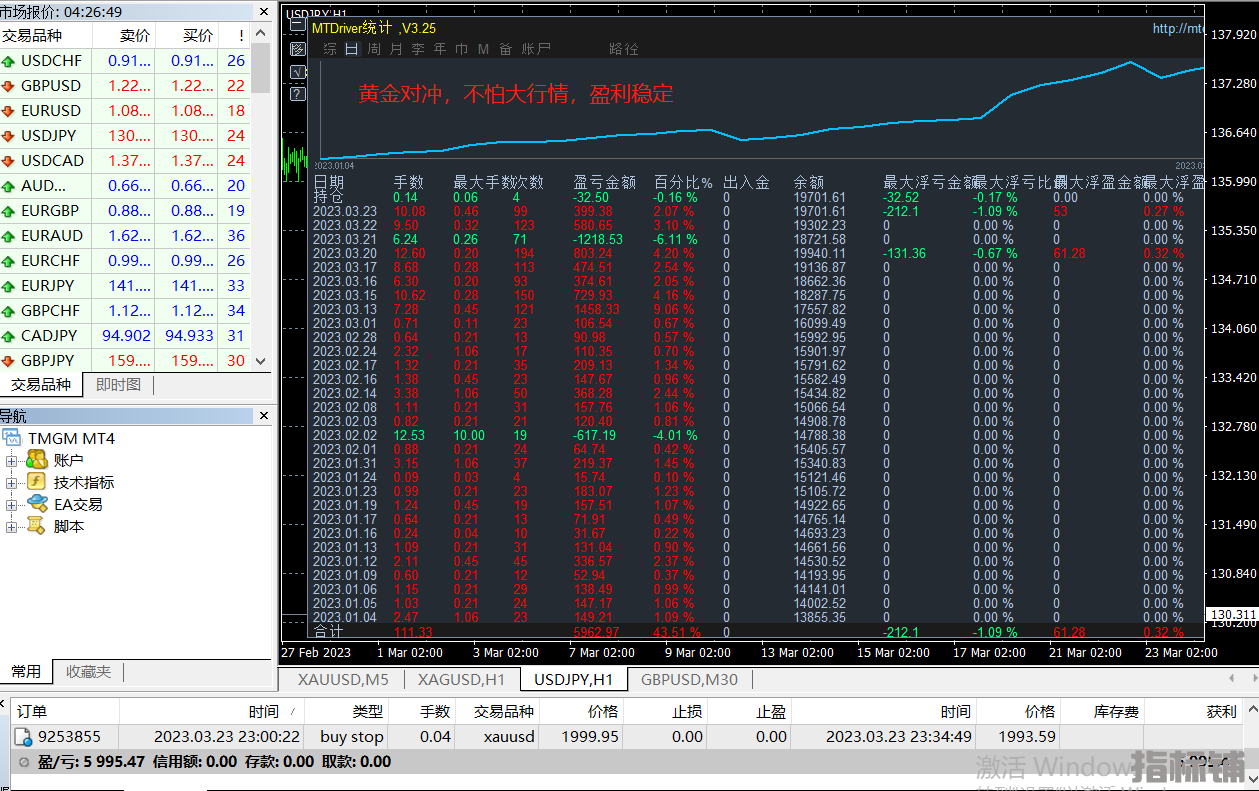
Task: Click the M button in MTDriver toolbar
Action: (484, 49)
